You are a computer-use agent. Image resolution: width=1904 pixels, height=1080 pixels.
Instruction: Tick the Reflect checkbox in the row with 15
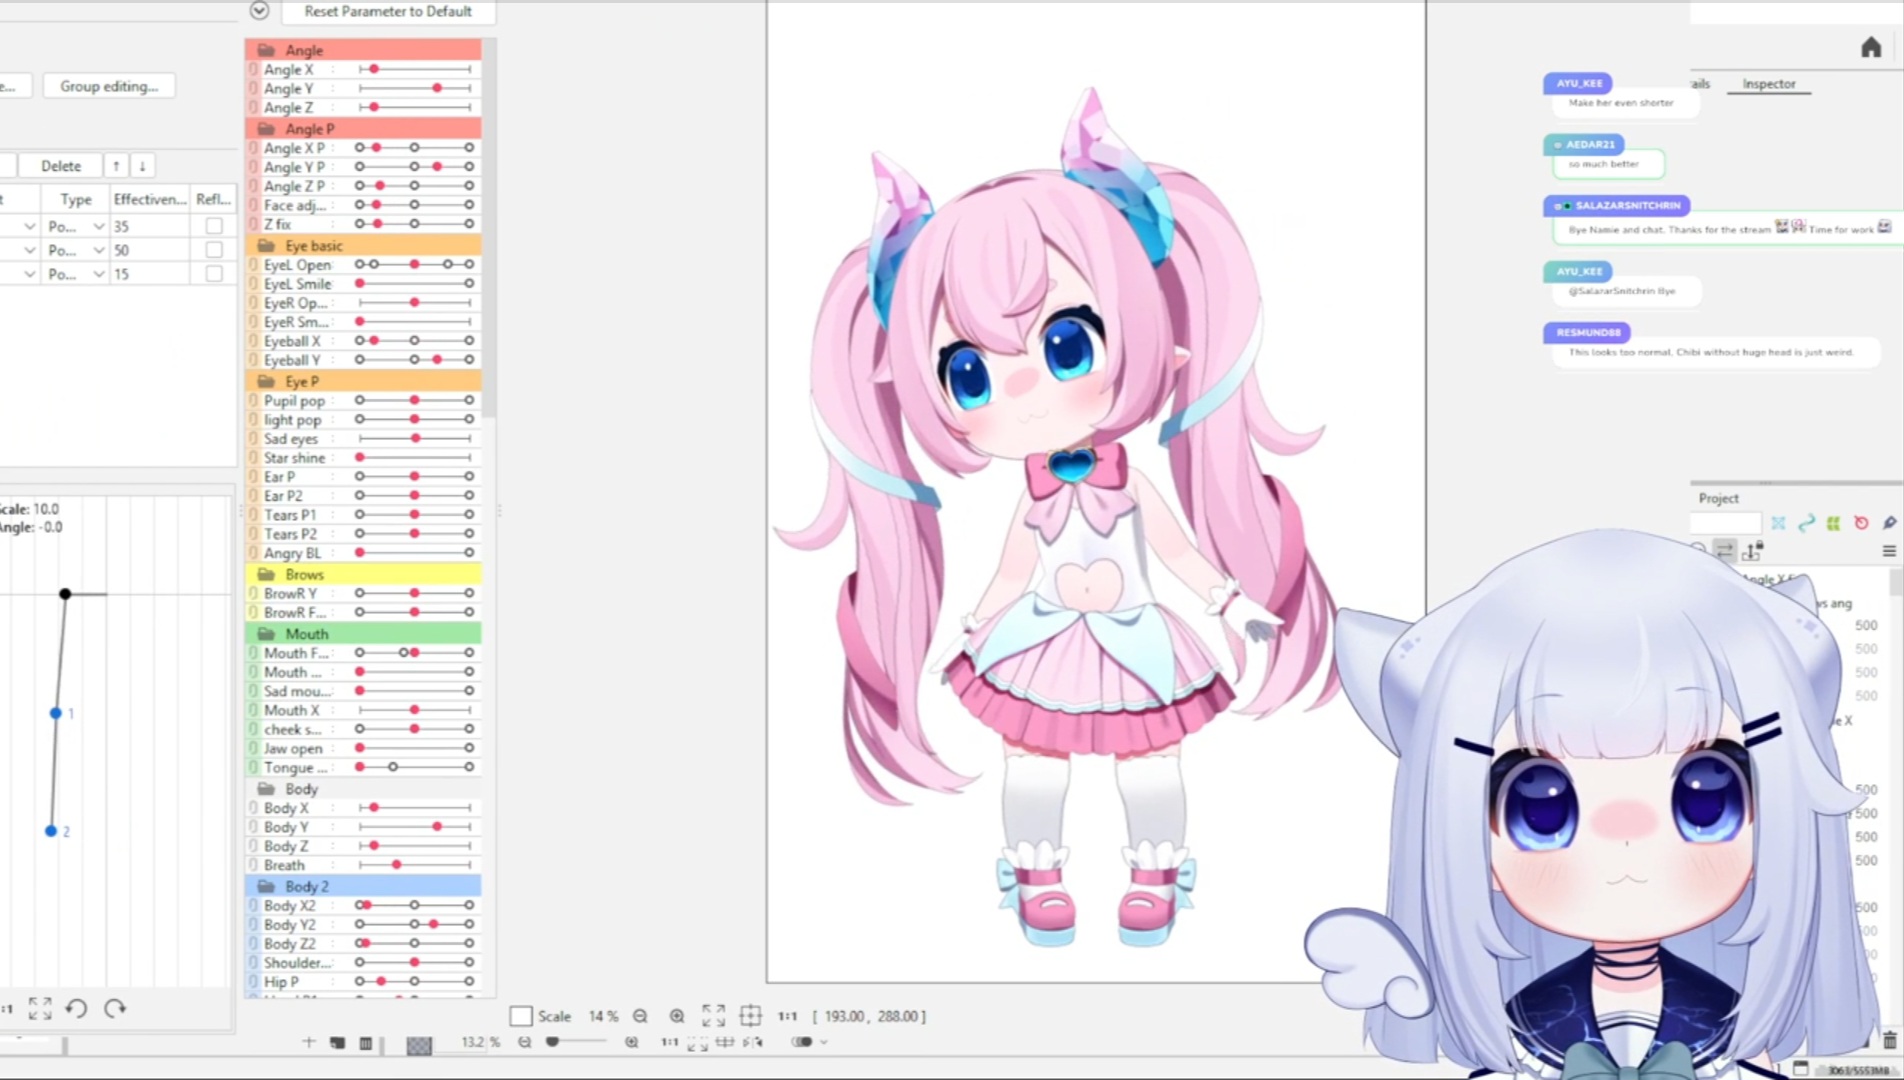214,274
